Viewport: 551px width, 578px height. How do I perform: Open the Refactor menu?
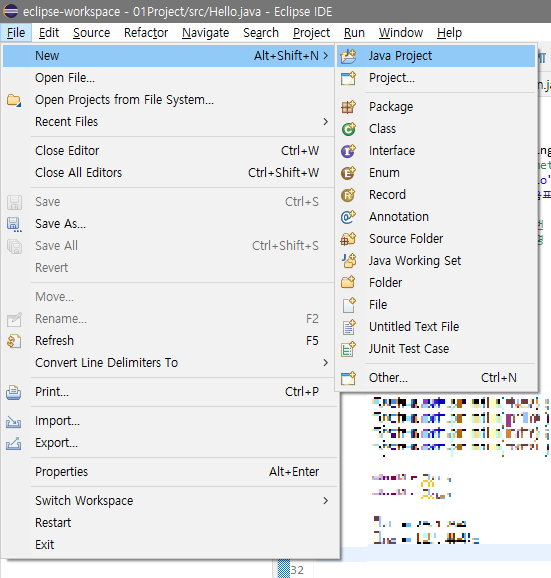click(x=146, y=33)
